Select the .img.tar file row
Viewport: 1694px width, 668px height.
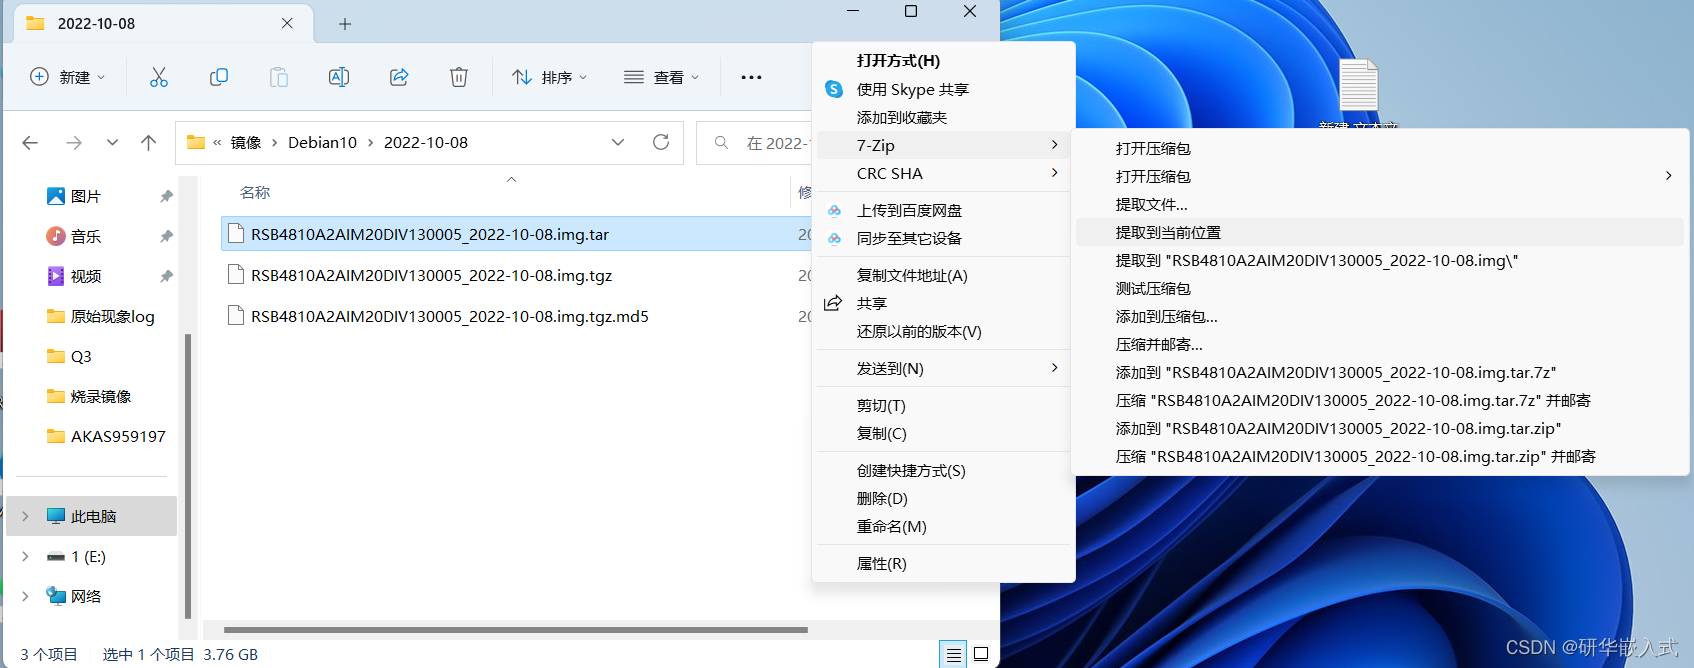click(x=516, y=234)
